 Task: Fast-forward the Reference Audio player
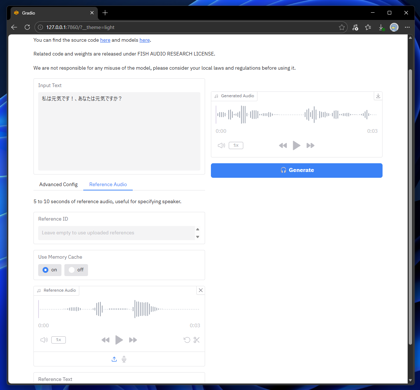[133, 340]
